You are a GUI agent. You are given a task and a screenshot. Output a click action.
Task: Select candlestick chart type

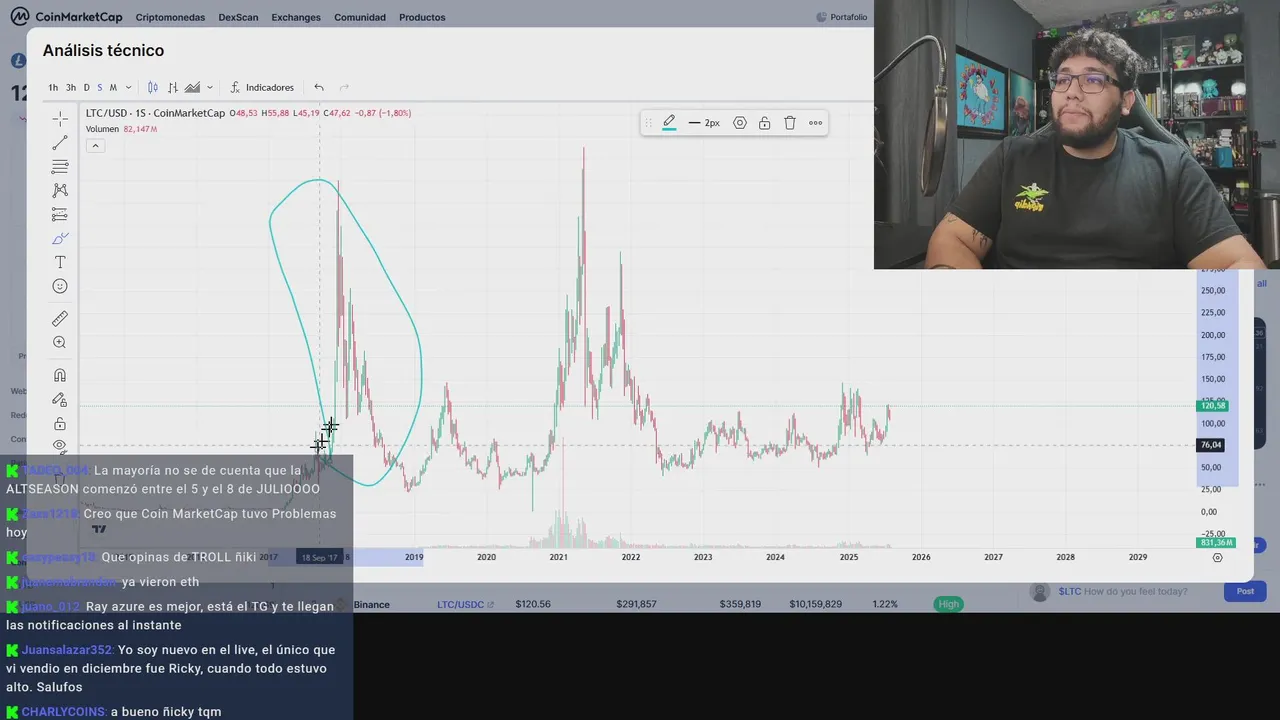click(153, 87)
